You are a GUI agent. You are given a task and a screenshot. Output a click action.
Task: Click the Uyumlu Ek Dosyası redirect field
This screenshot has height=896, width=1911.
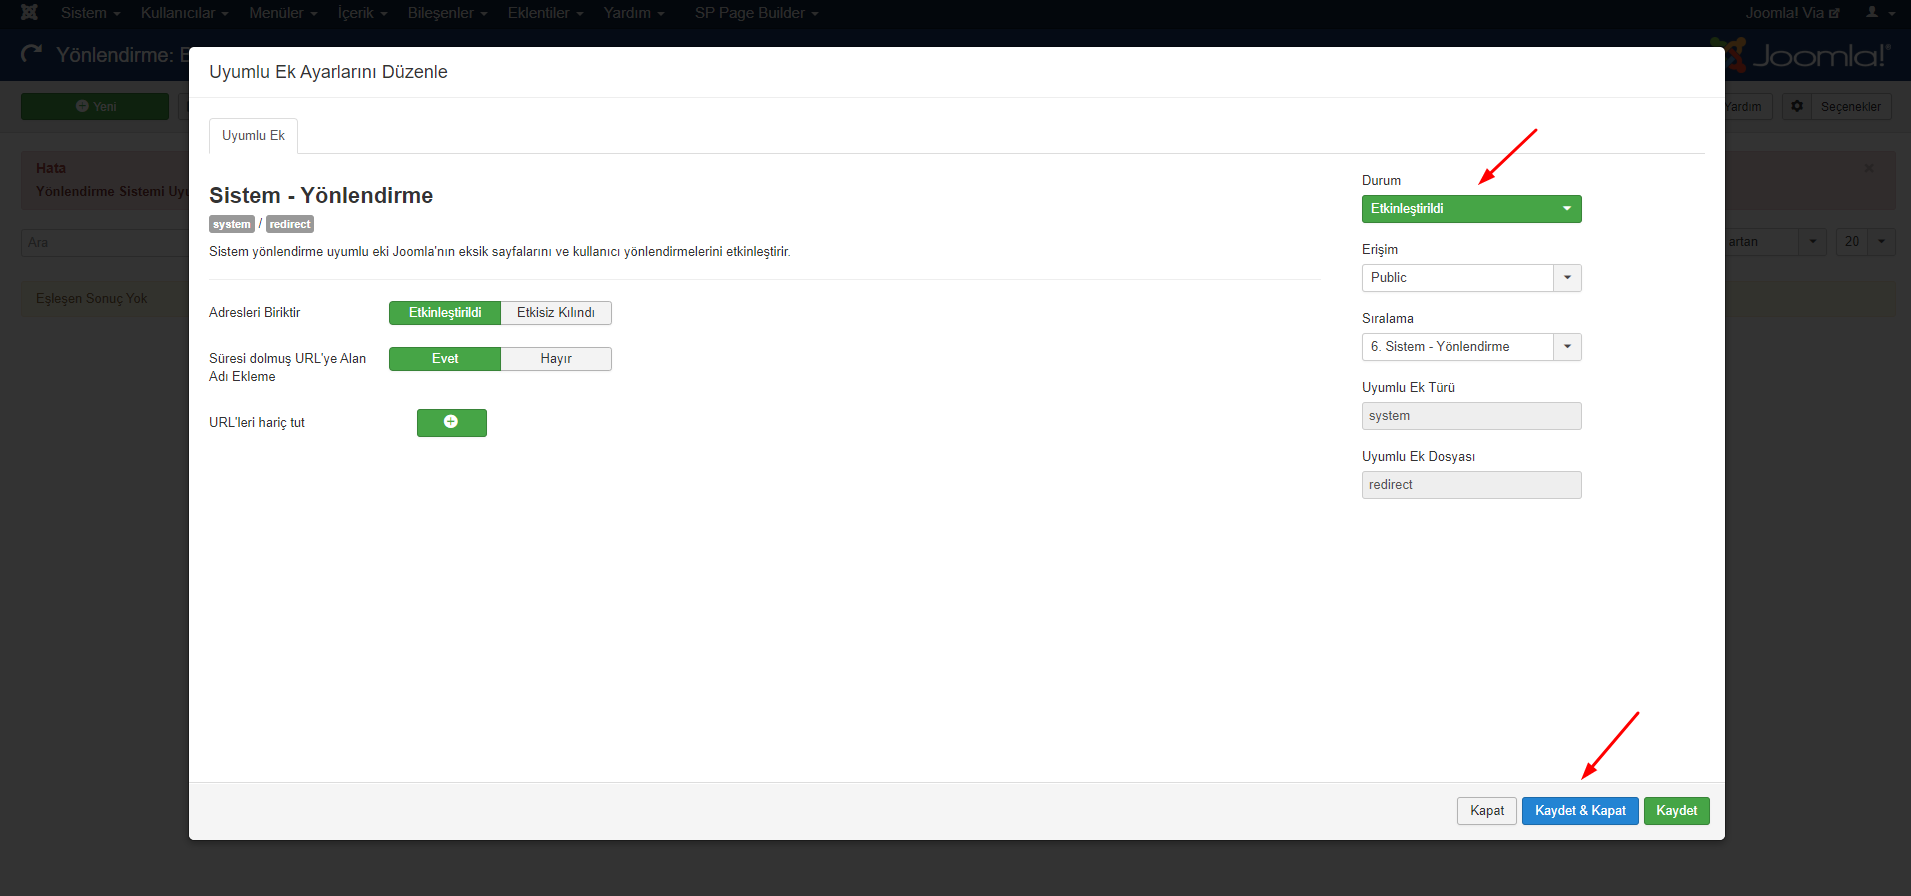(1471, 485)
